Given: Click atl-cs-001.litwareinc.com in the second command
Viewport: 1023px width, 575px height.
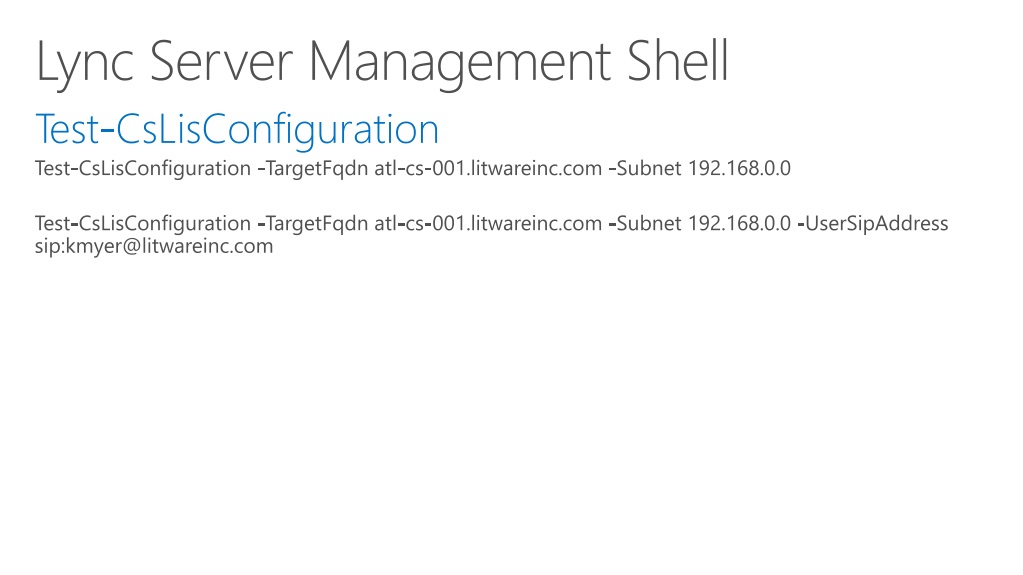Looking at the screenshot, I should (488, 224).
